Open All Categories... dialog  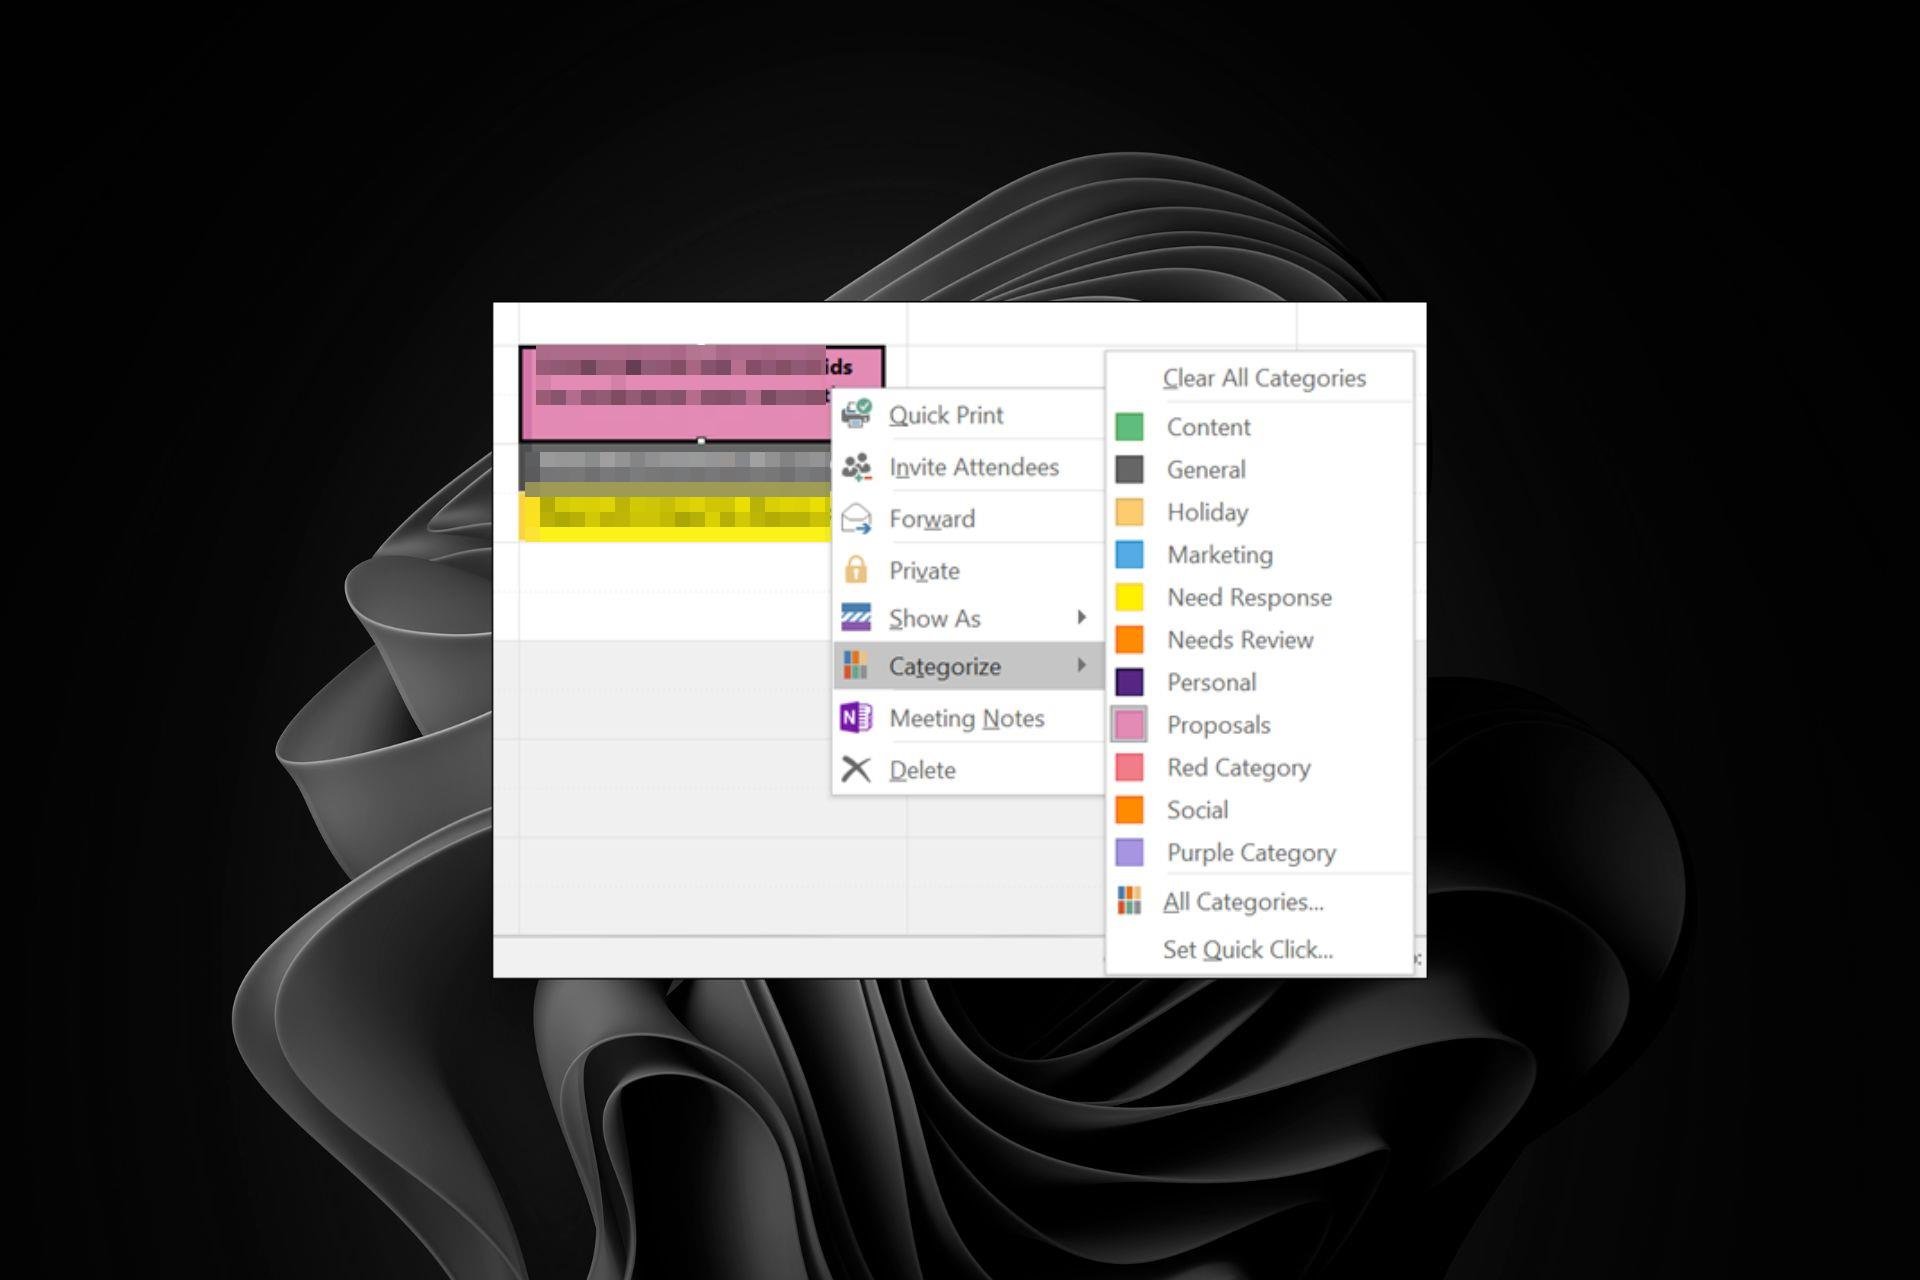[1243, 902]
